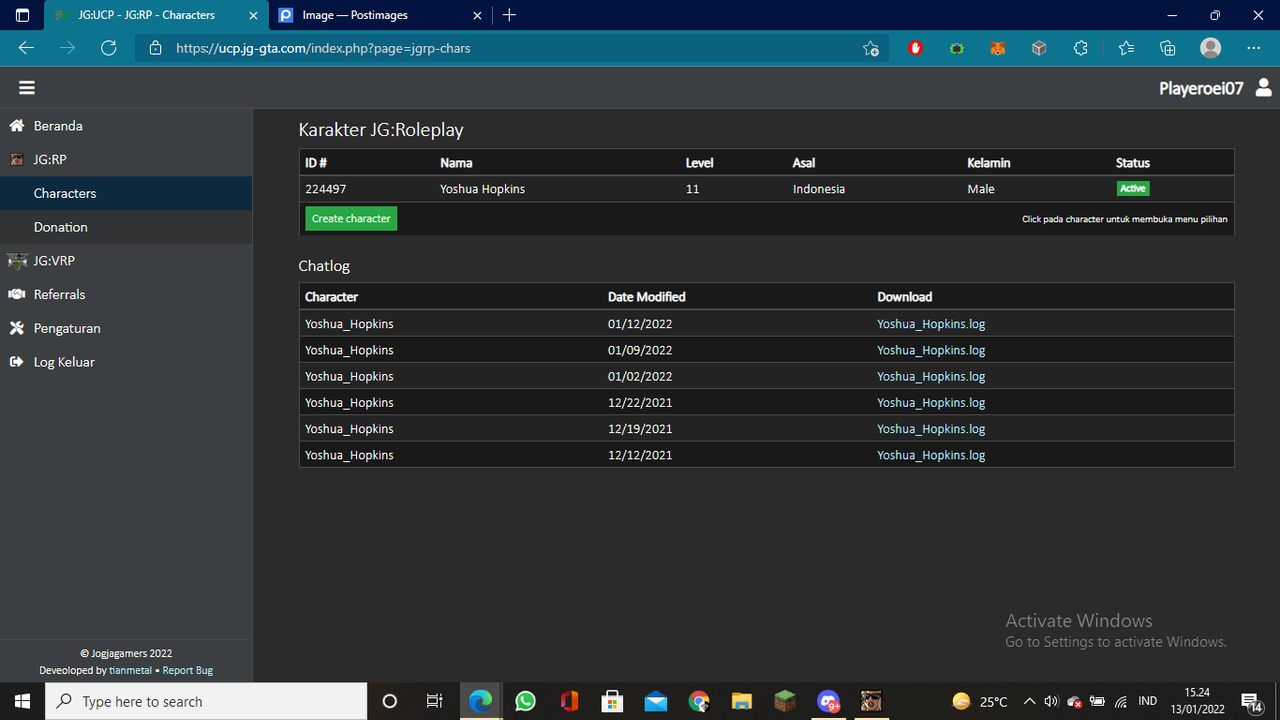
Task: Click the user profile icon beside Playeroei07
Action: pyautogui.click(x=1263, y=88)
